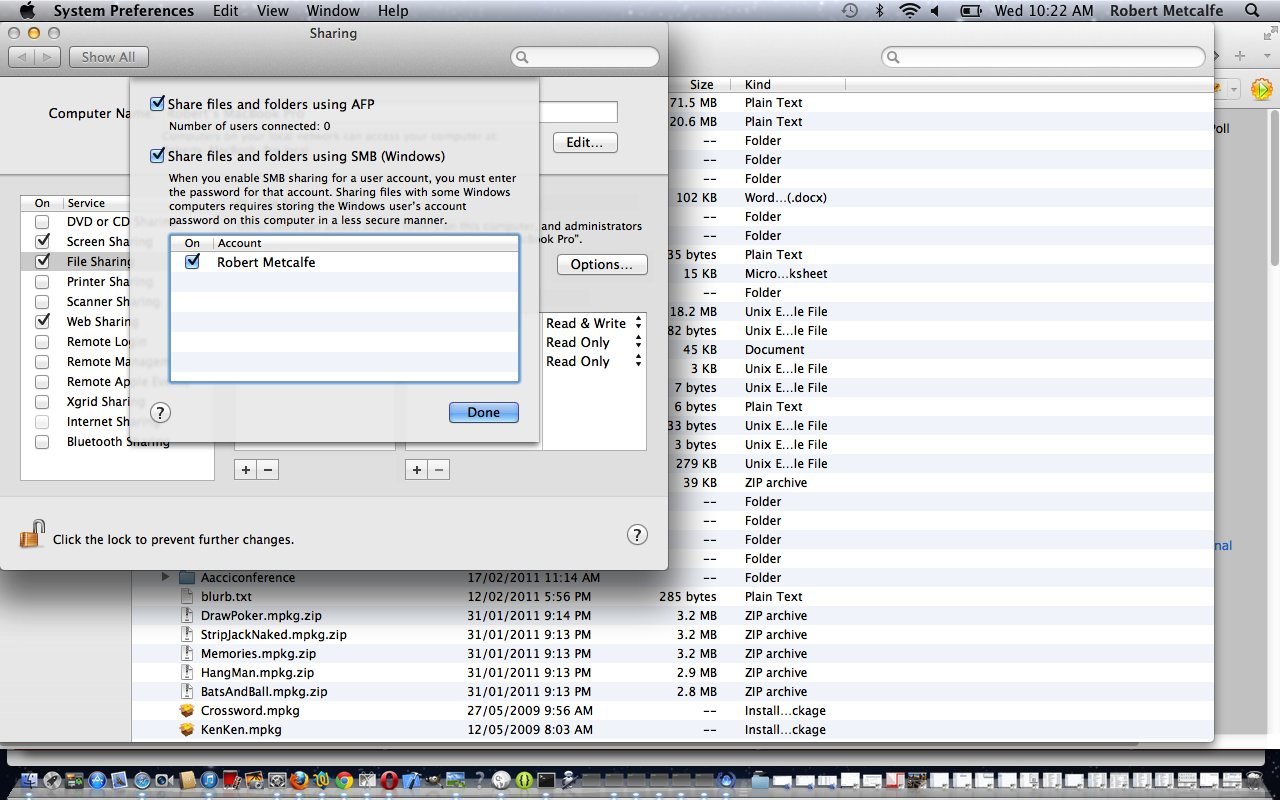The height and width of the screenshot is (800, 1280).
Task: Open Safari from the Dock
Action: (x=142, y=780)
